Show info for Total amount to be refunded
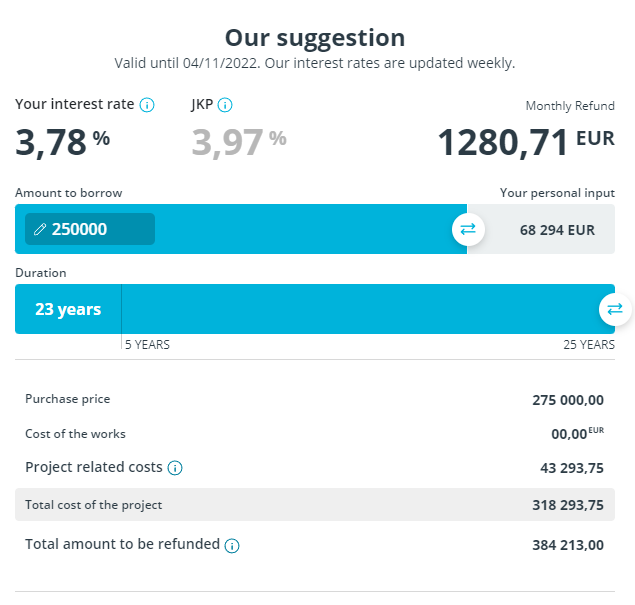Screen dimensions: 635x605 [x=232, y=545]
